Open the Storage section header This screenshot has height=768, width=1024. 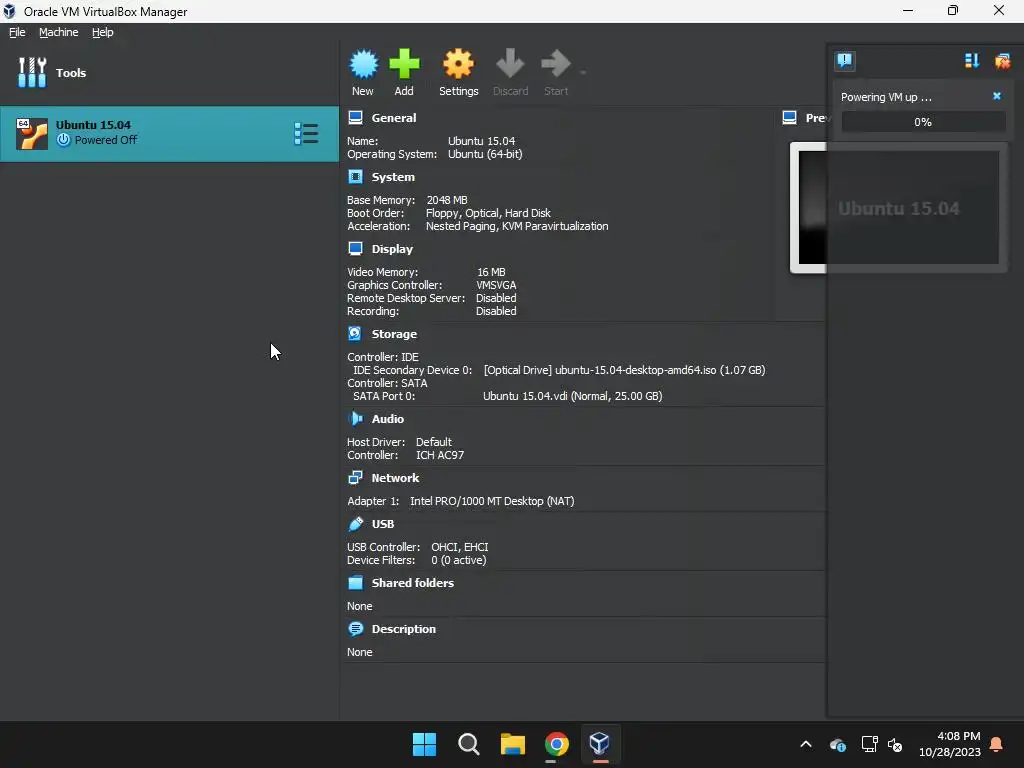[394, 334]
